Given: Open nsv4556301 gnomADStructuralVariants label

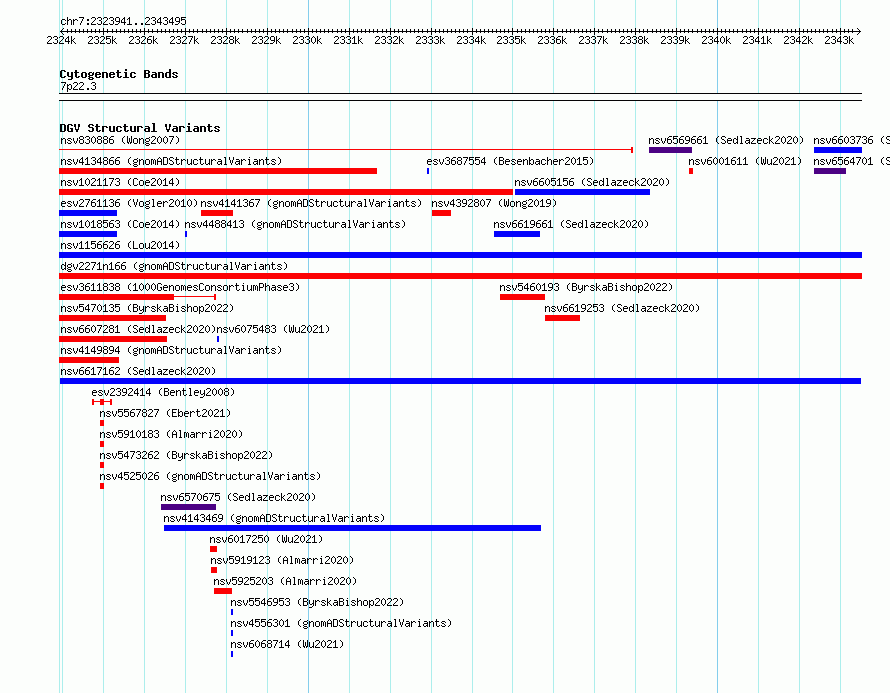Looking at the screenshot, I should coord(341,623).
